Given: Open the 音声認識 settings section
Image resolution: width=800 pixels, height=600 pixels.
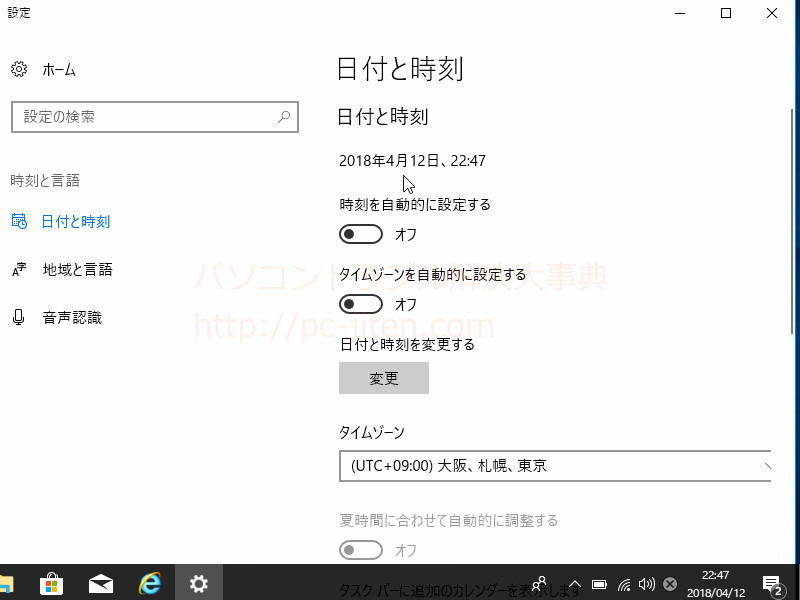Looking at the screenshot, I should coord(71,318).
